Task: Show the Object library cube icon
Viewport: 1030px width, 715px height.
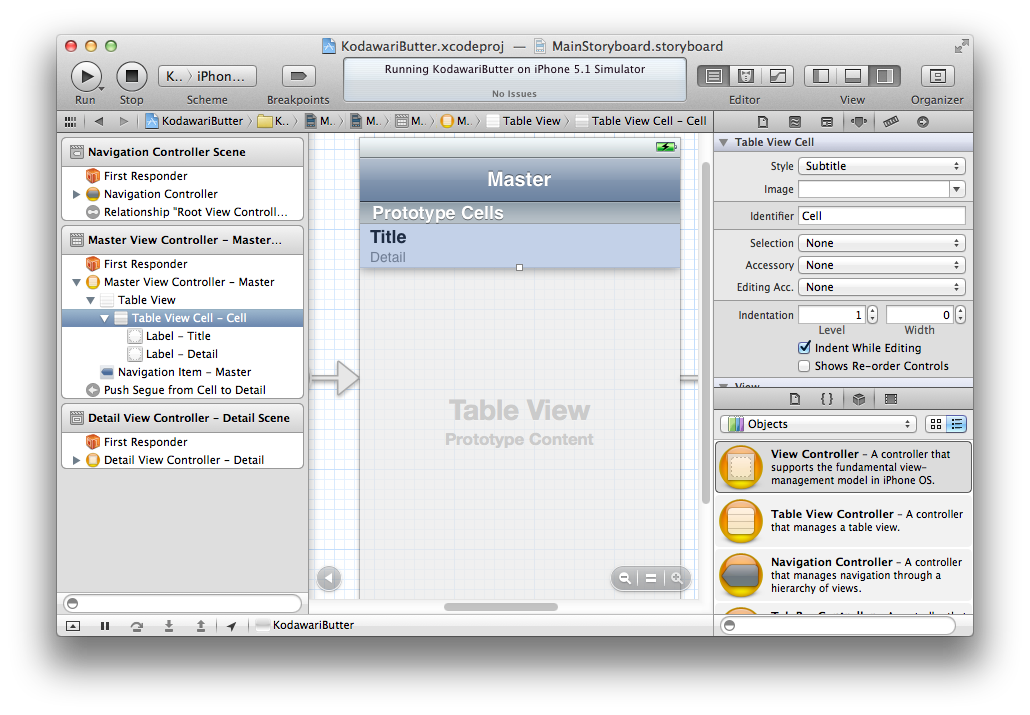Action: tap(859, 399)
